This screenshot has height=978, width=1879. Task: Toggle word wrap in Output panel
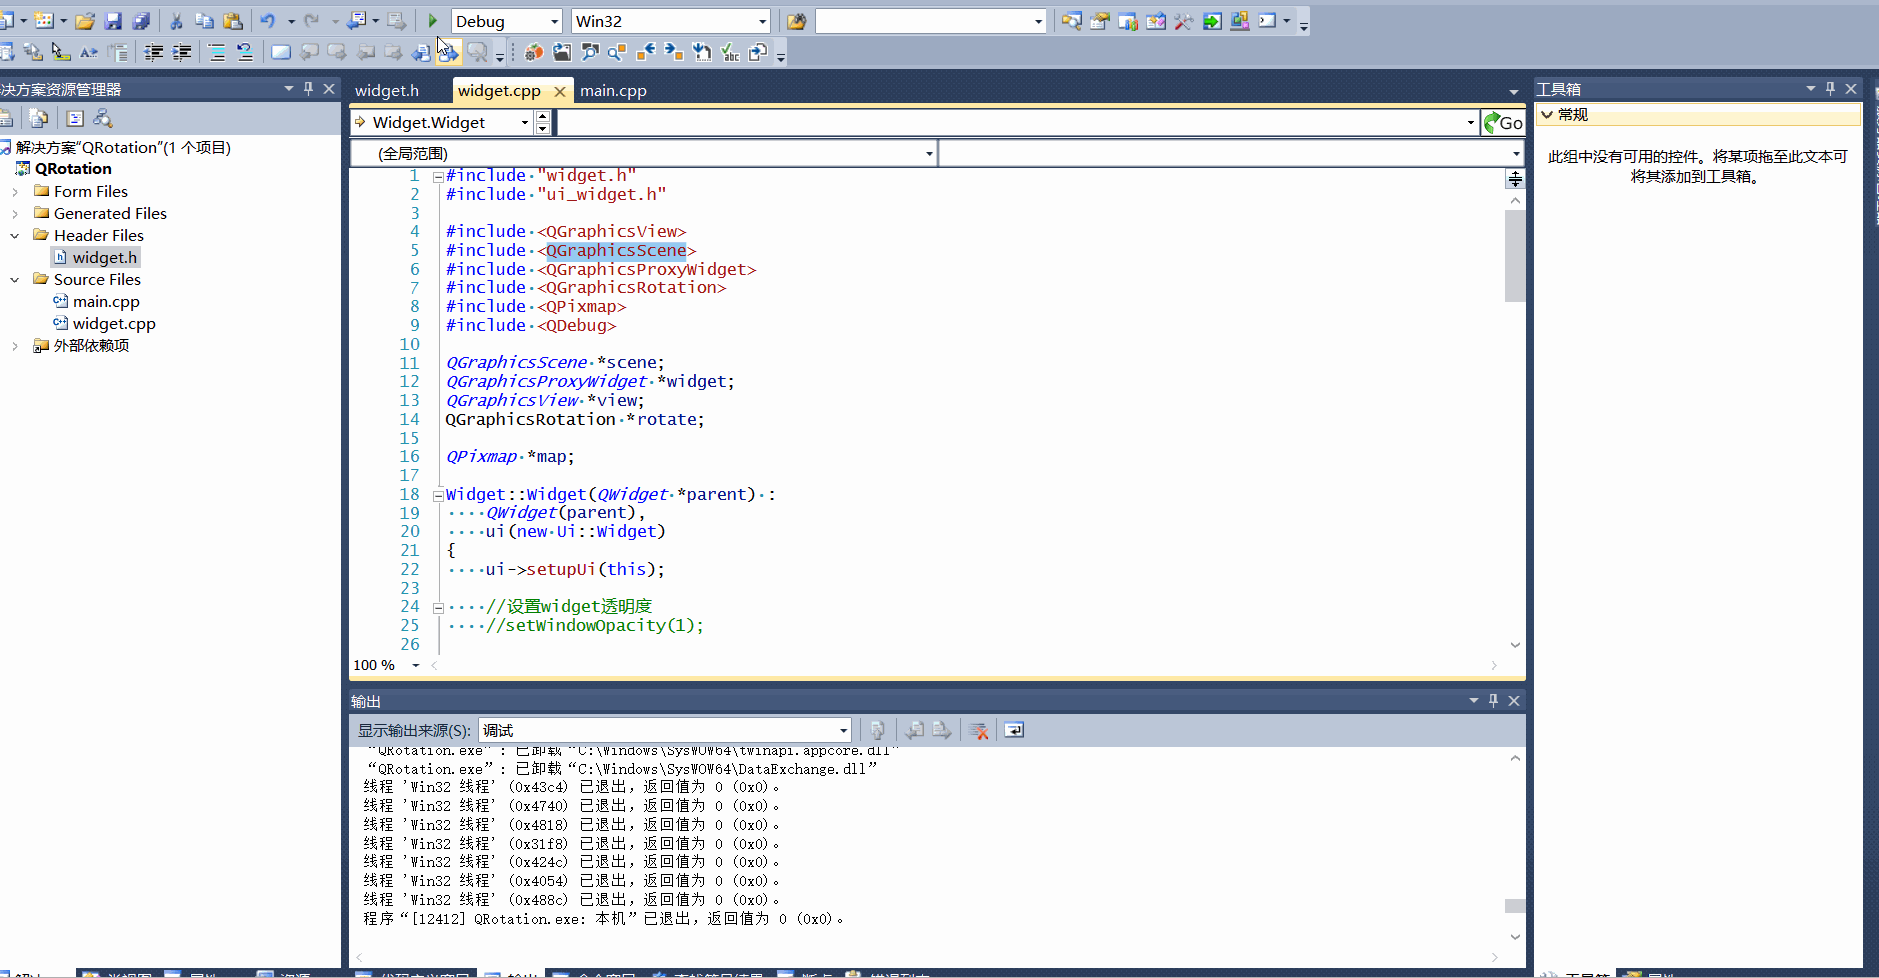(1014, 730)
